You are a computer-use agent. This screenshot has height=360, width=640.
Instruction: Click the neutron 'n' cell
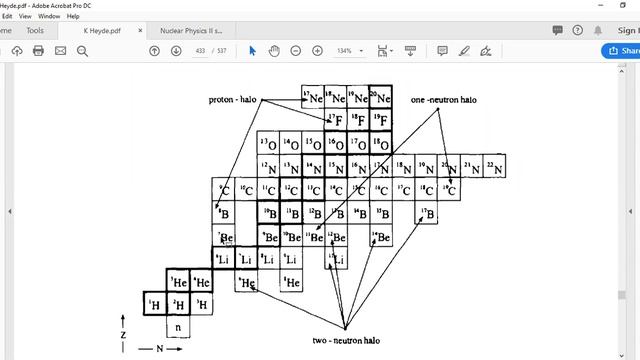tap(178, 327)
